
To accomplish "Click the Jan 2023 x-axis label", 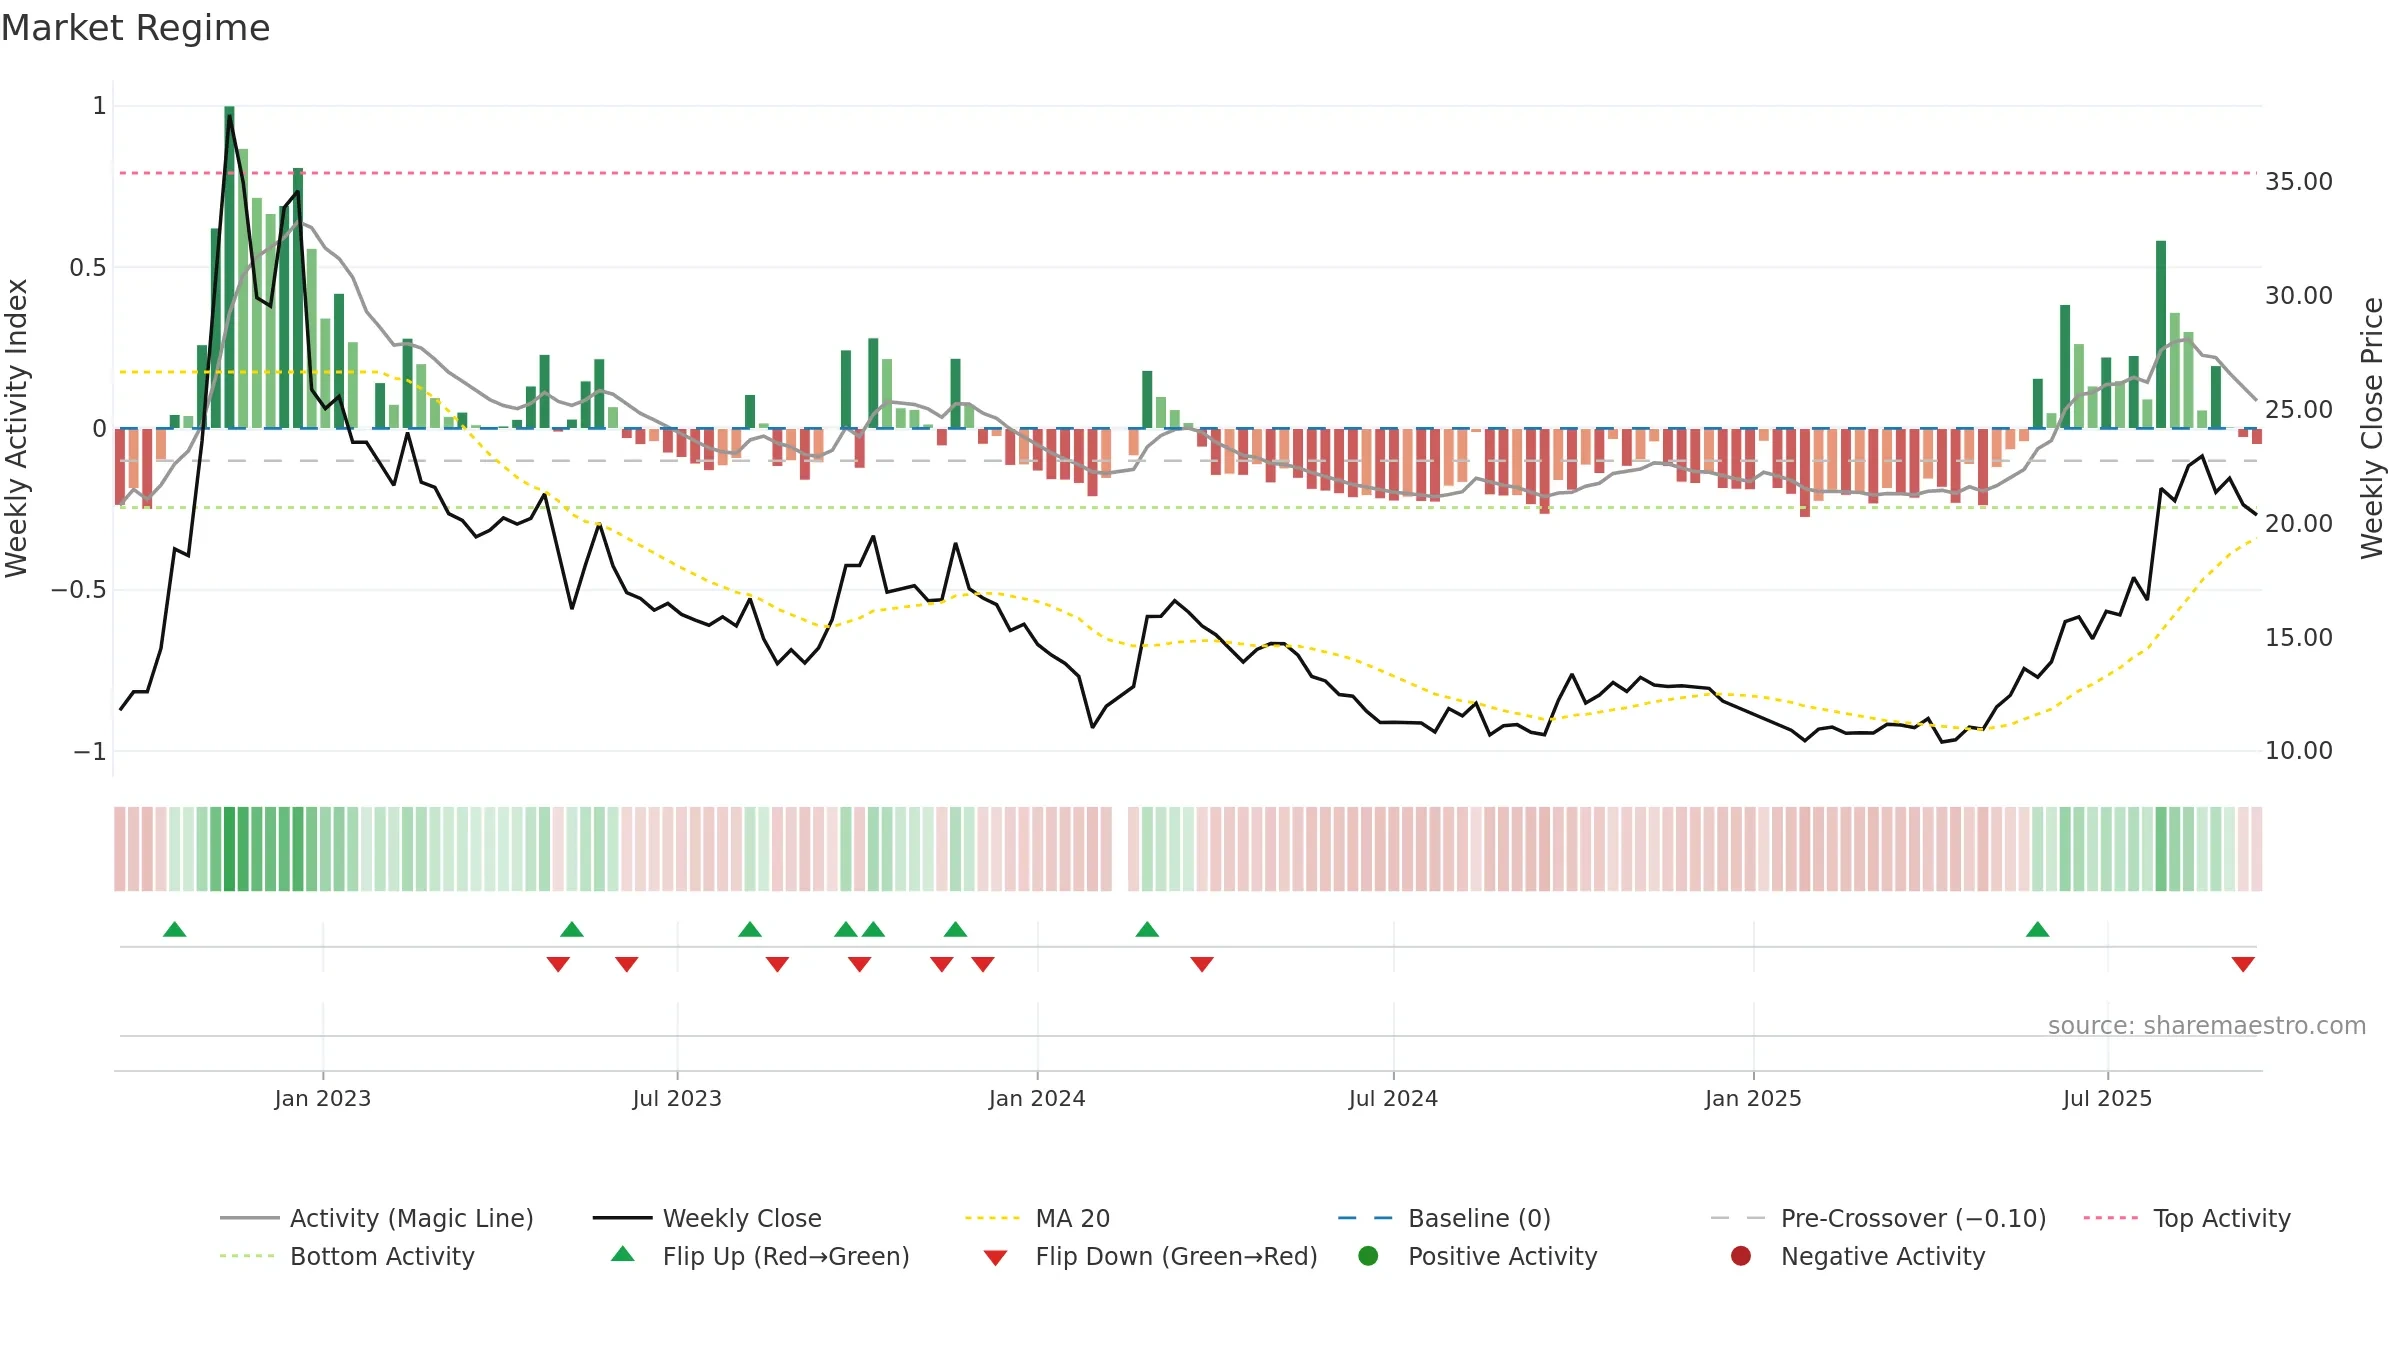I will 323,1098.
